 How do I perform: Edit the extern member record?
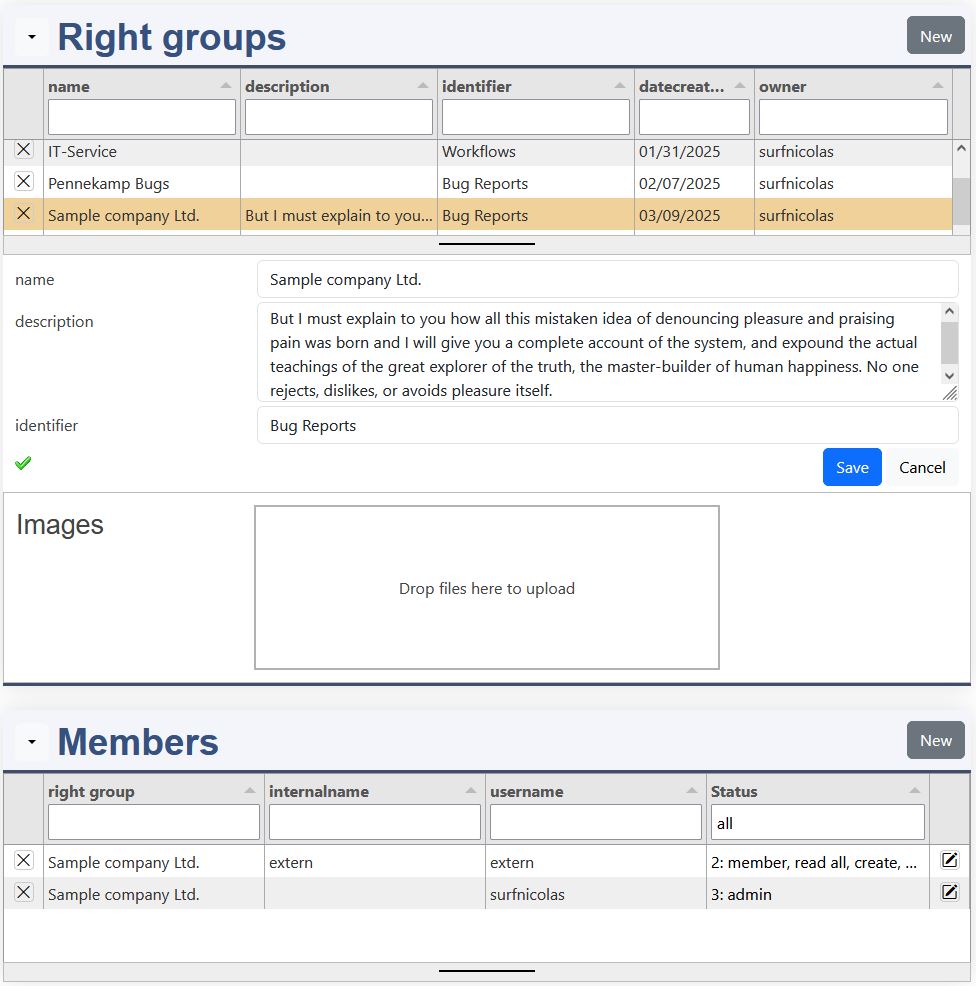950,862
